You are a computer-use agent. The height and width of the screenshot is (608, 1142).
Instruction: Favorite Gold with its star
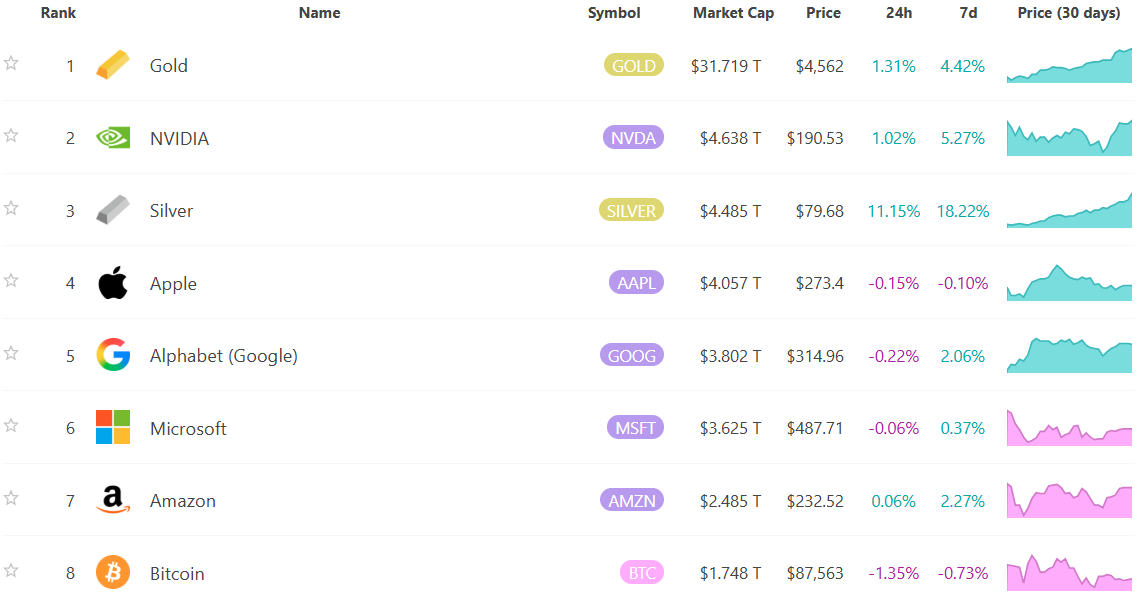[11, 63]
